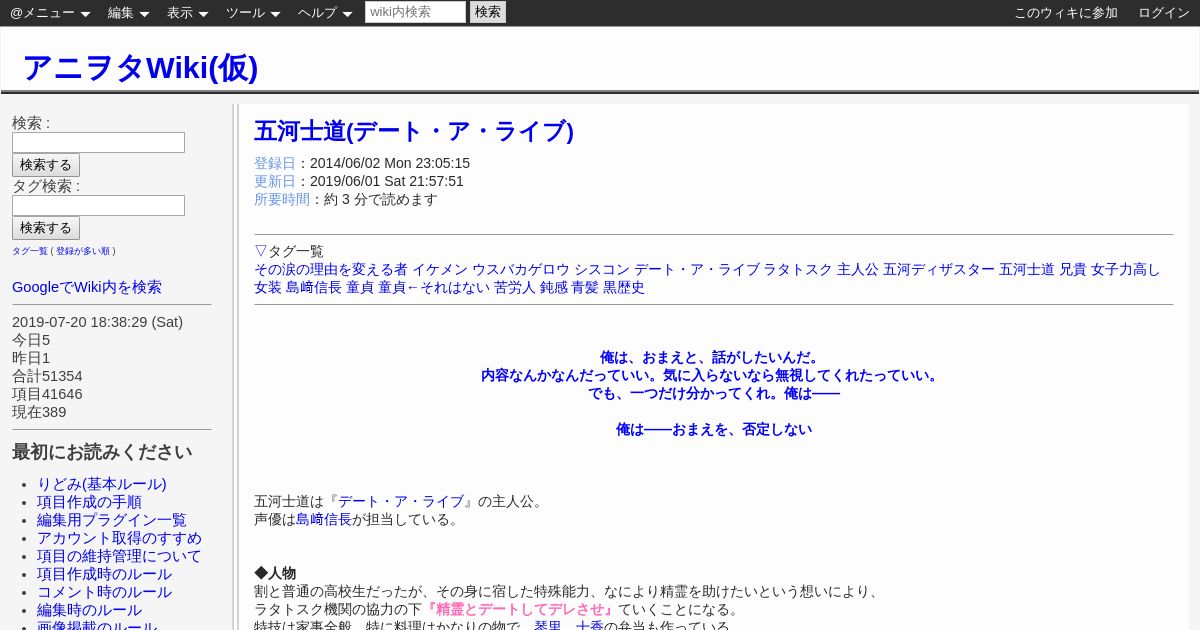Click the 合計51354 counter text
The height and width of the screenshot is (630, 1200).
pos(47,376)
